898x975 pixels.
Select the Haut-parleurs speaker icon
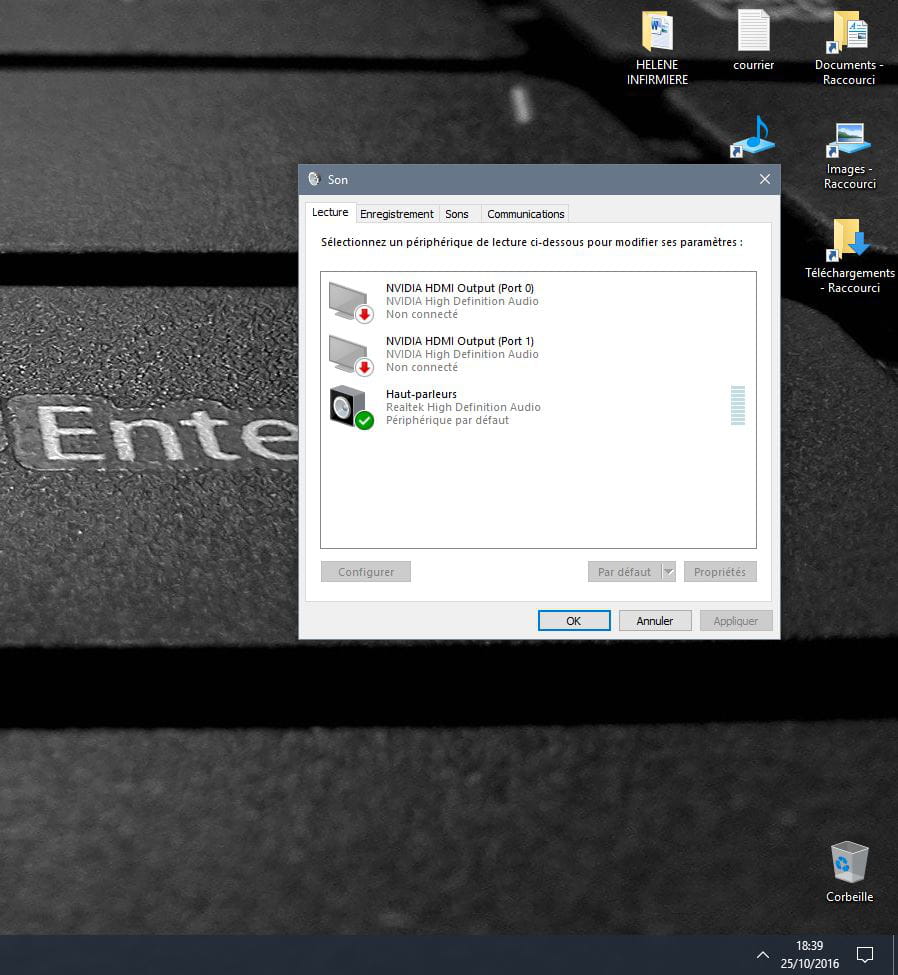(x=350, y=407)
